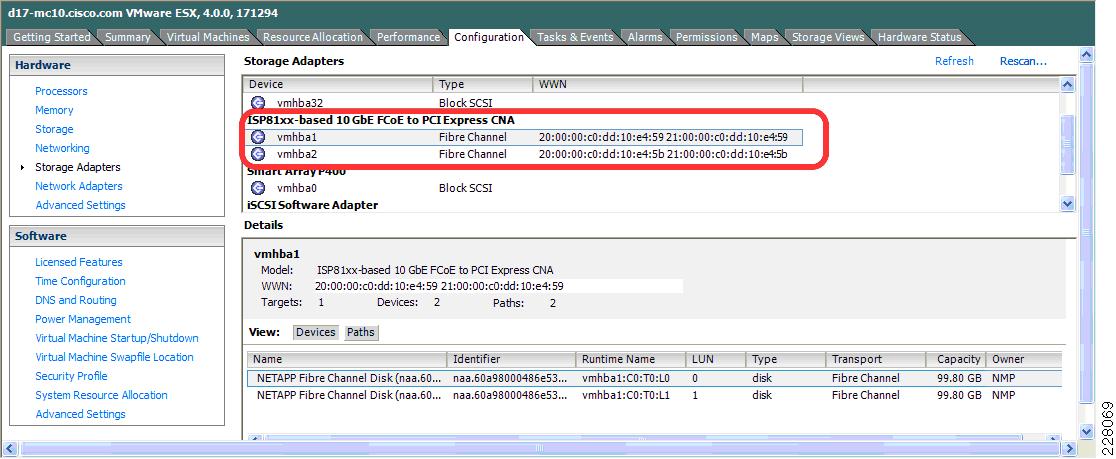Open Processors hardware settings

click(61, 91)
